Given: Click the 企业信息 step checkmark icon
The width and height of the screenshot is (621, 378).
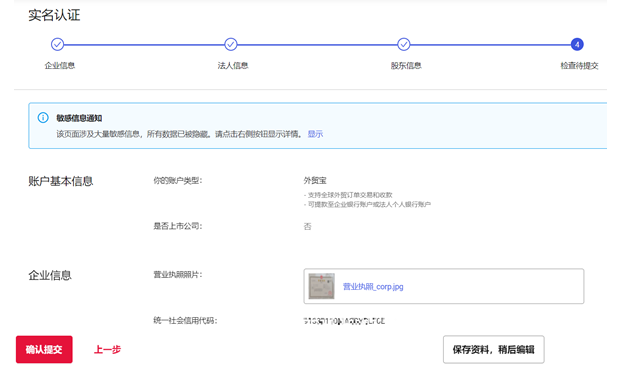Looking at the screenshot, I should 57,44.
